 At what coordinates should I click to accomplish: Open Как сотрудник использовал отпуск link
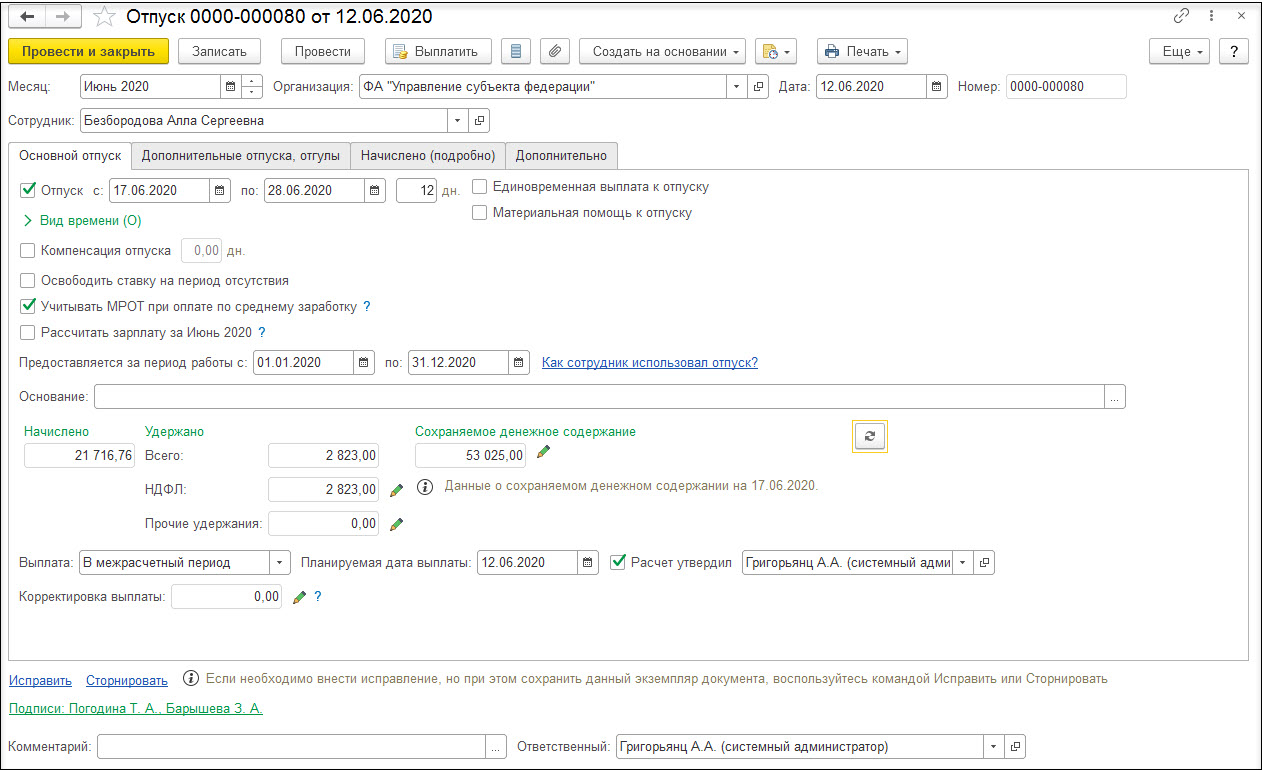tap(650, 362)
